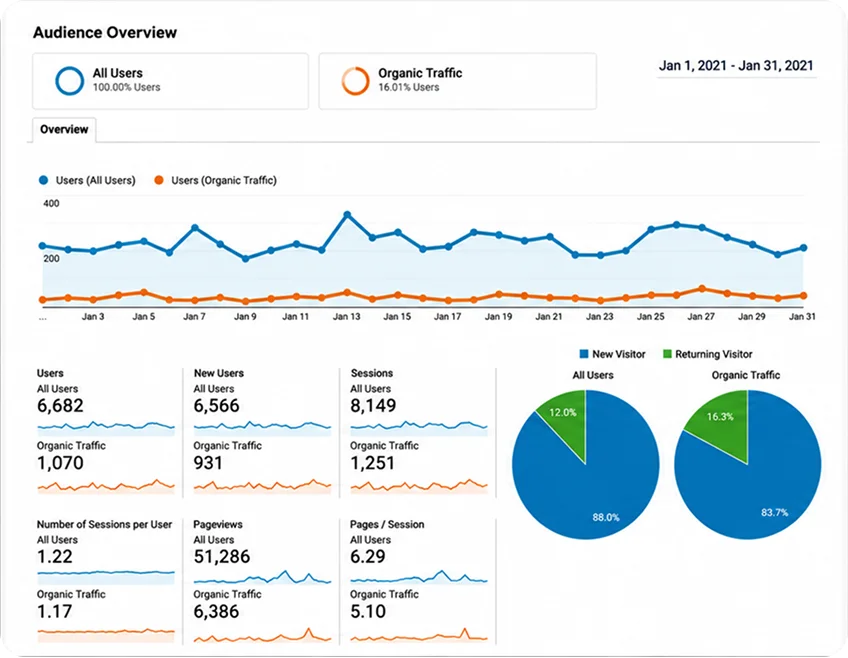Screen dimensions: 848x658
Task: Click the New Users value 6,566
Action: (216, 406)
